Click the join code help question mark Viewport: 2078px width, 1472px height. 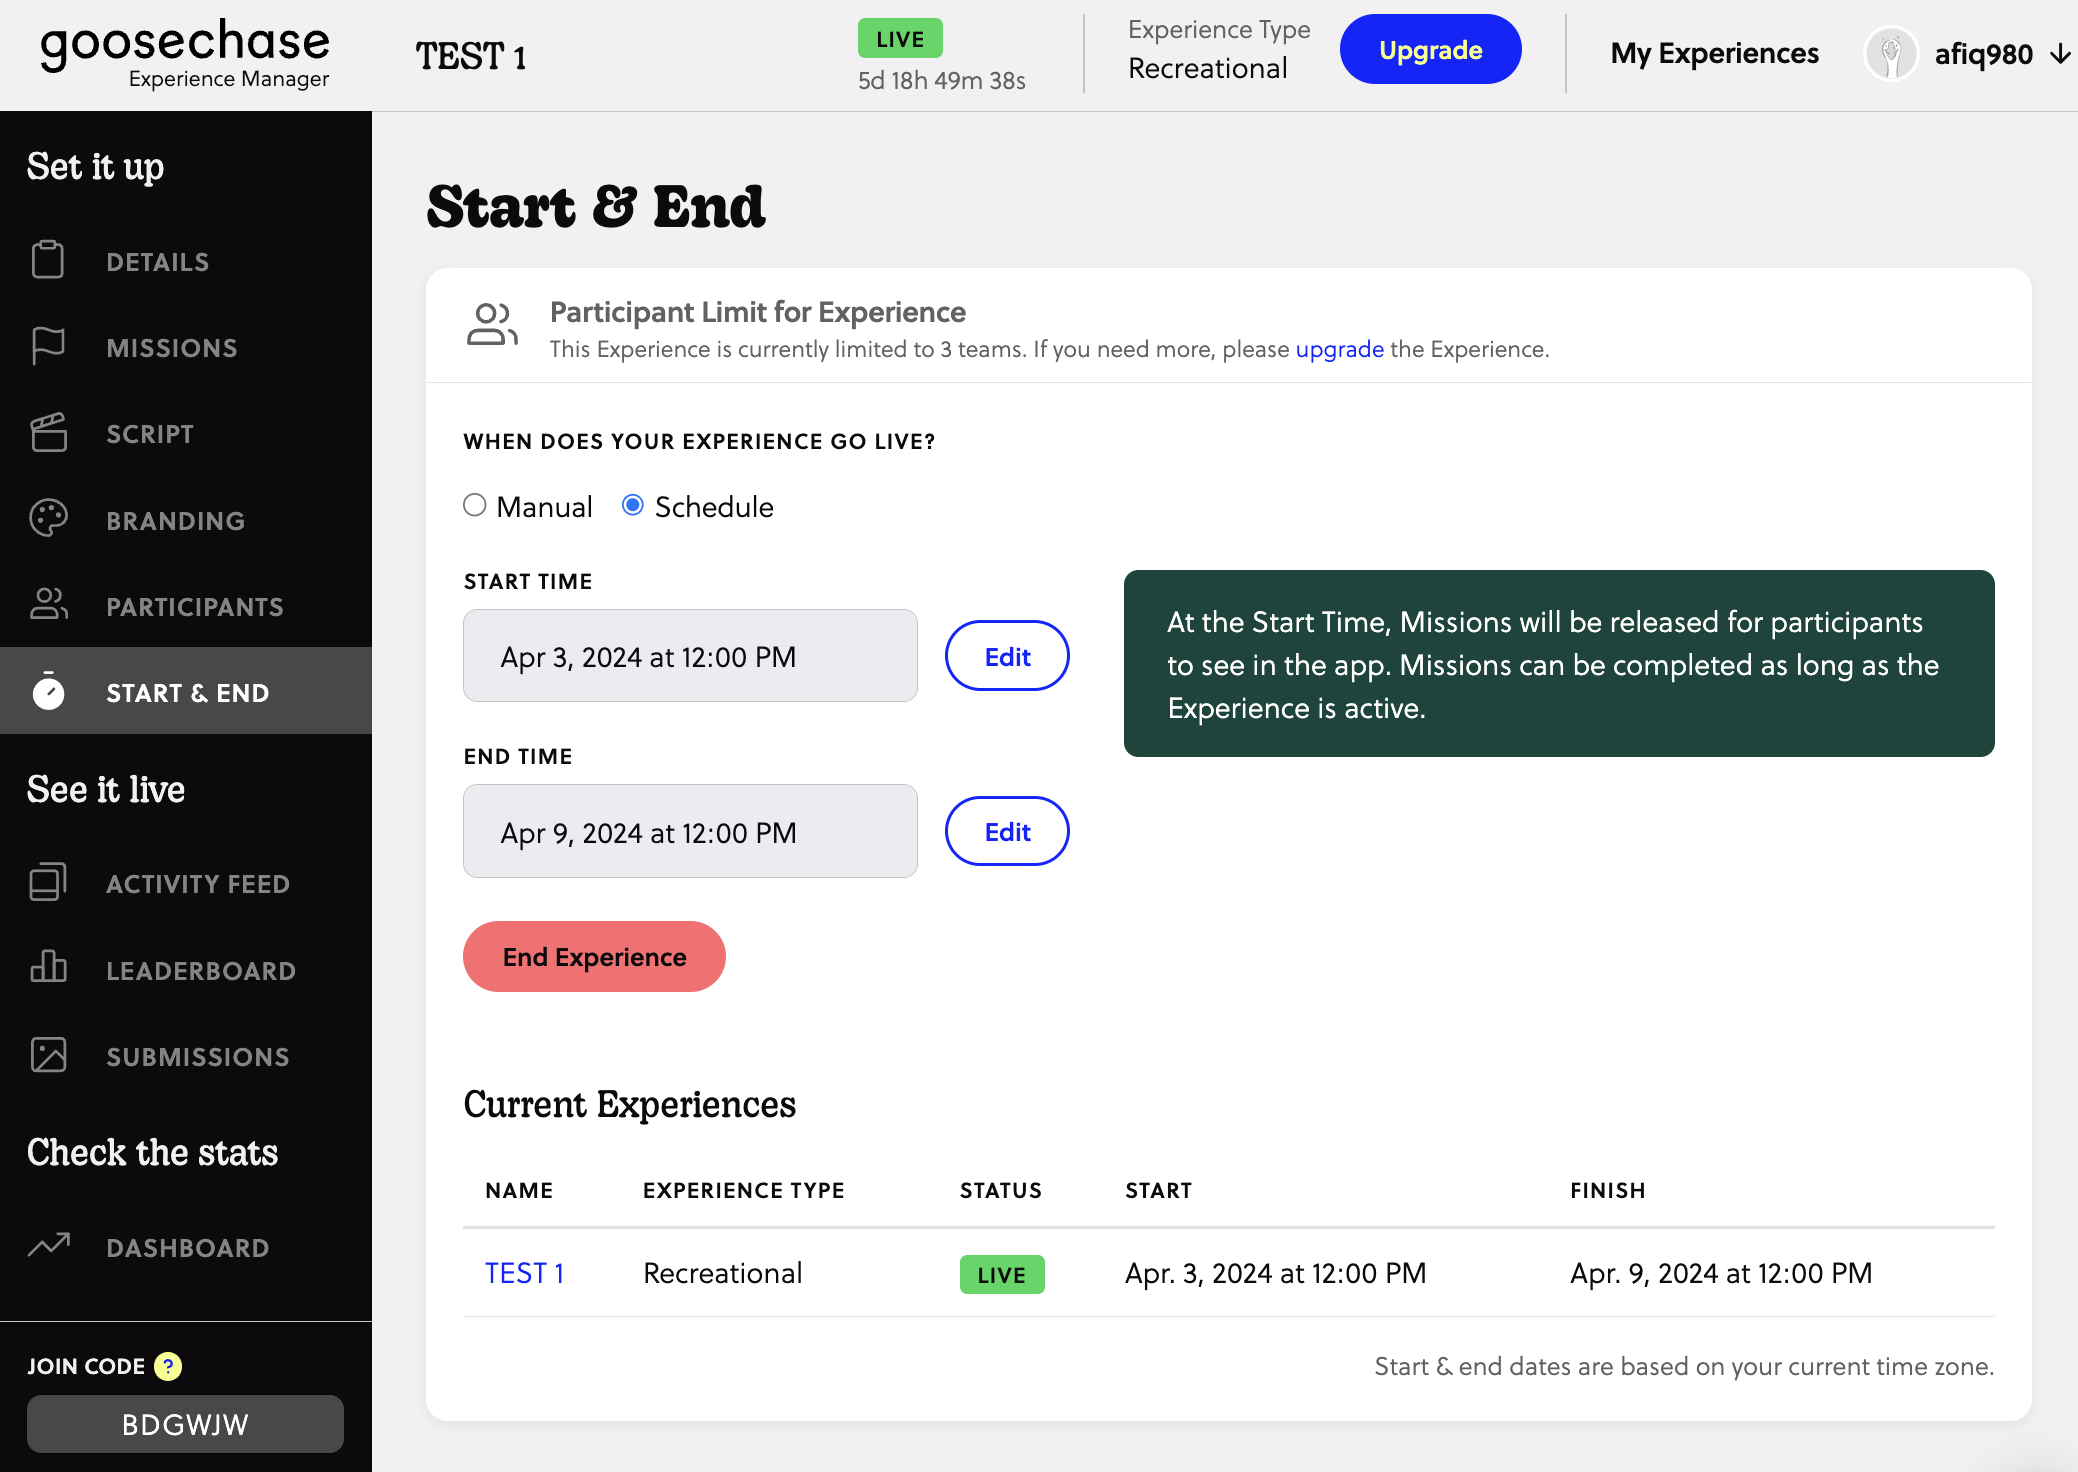pyautogui.click(x=168, y=1364)
